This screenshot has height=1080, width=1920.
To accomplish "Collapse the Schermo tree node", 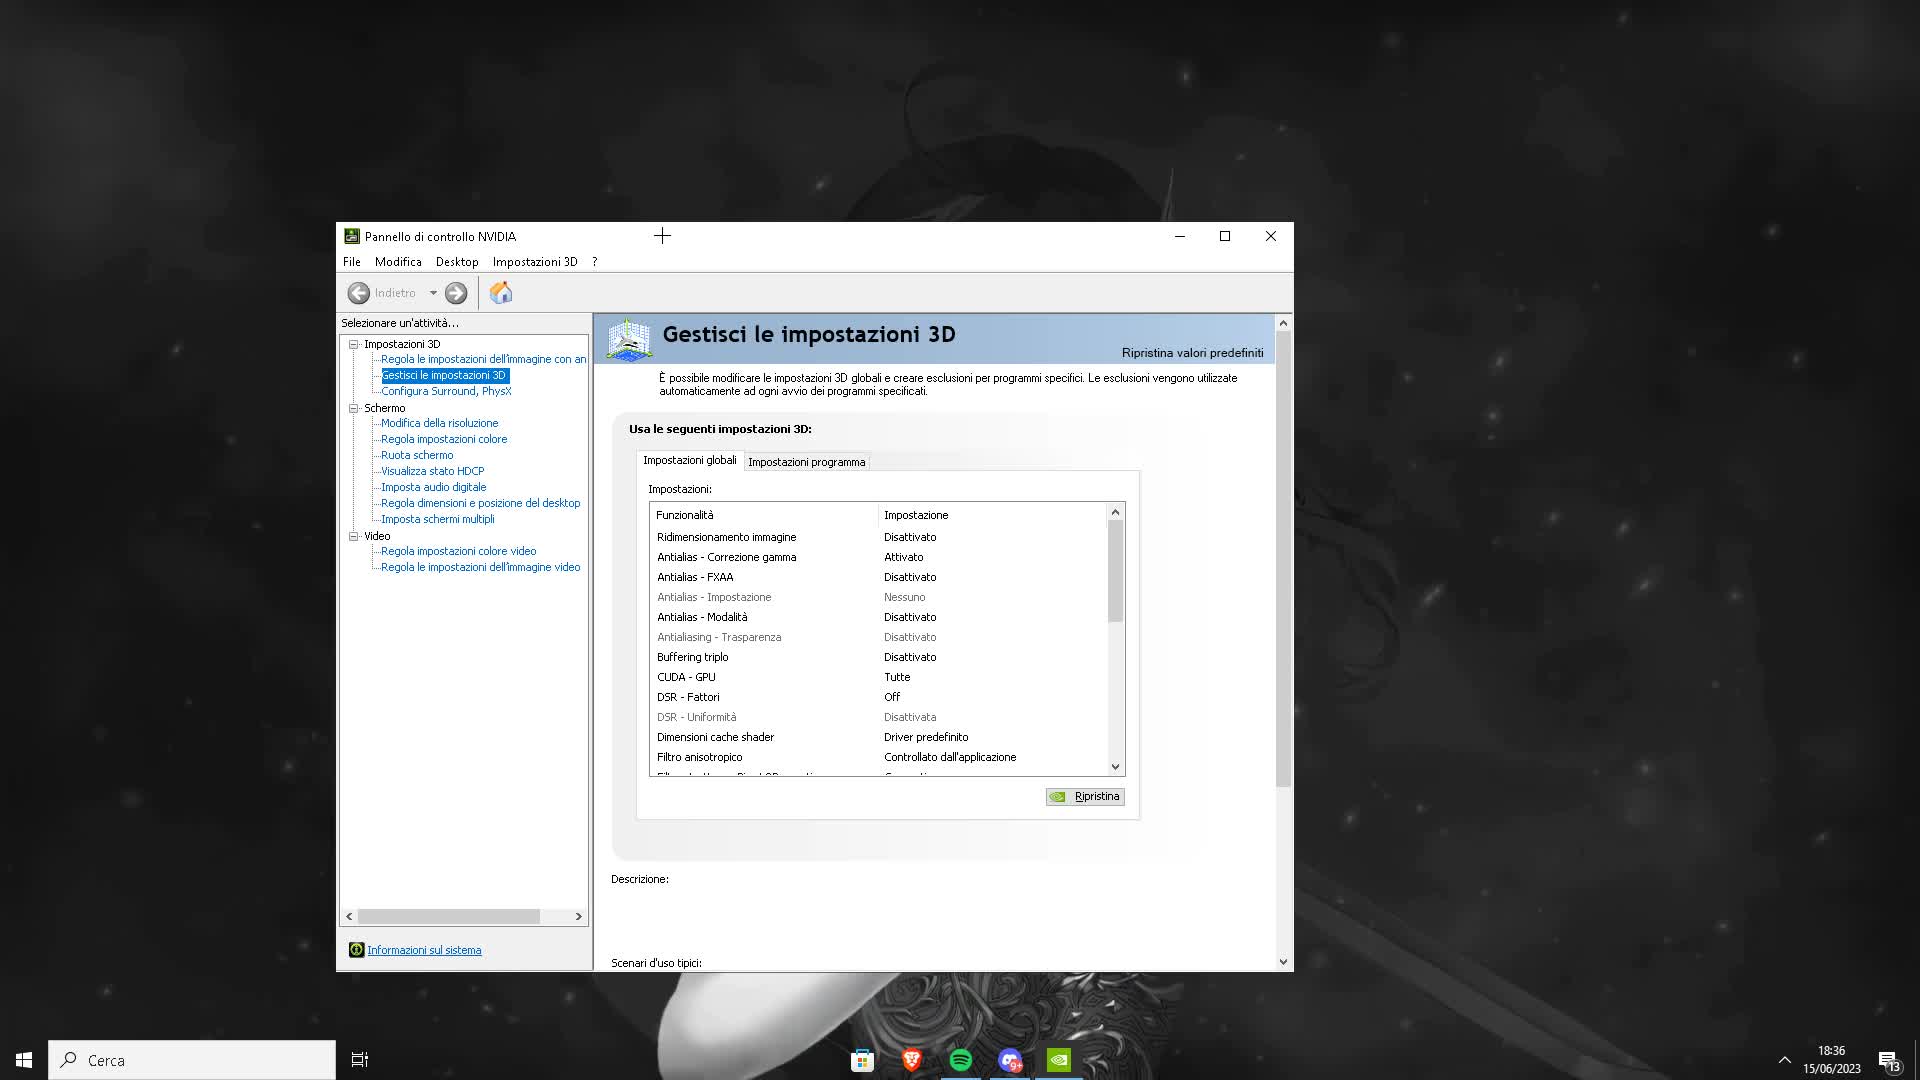I will (353, 408).
